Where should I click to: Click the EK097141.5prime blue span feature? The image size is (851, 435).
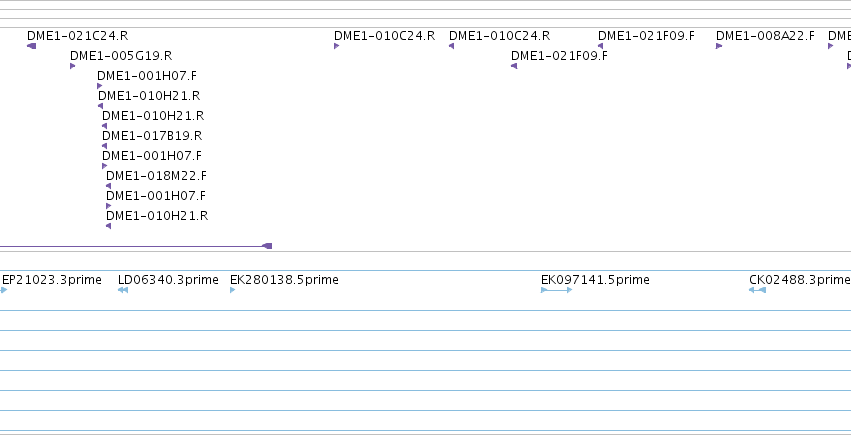tap(557, 290)
